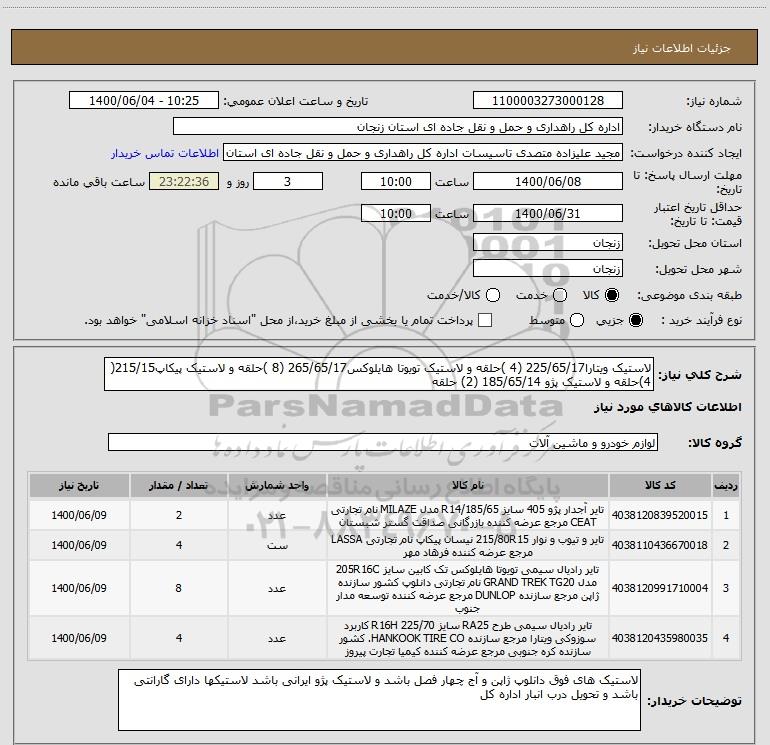Viewport: 770px width, 745px height.
Task: Click the تعداد / مقدار column header
Action: 179,485
